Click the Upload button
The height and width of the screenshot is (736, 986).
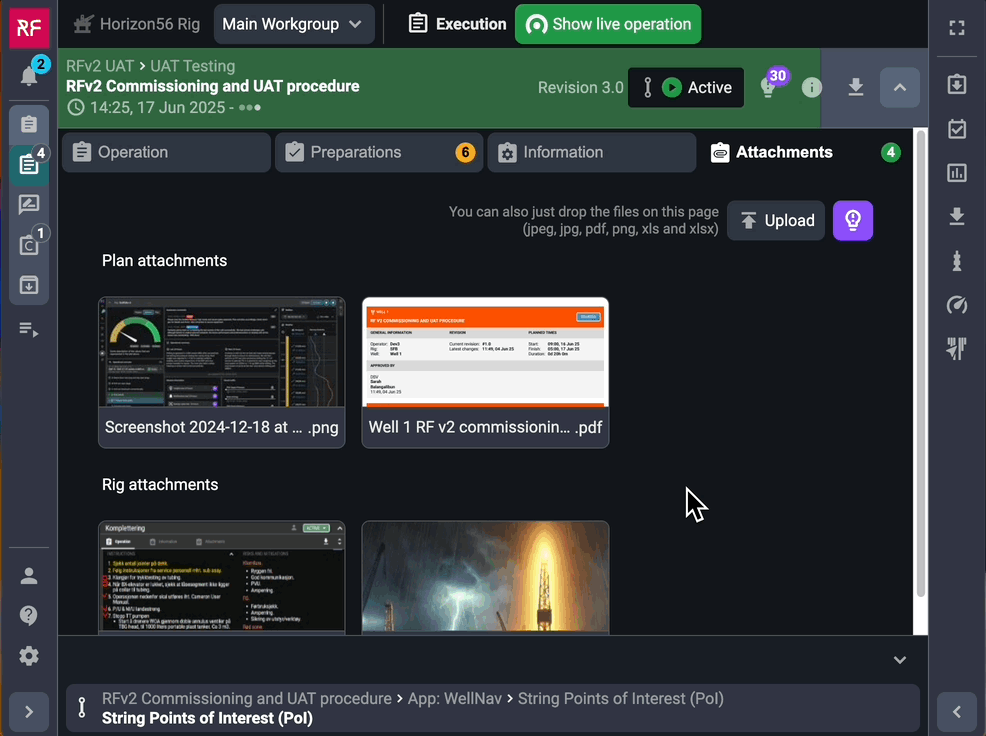[x=777, y=221]
